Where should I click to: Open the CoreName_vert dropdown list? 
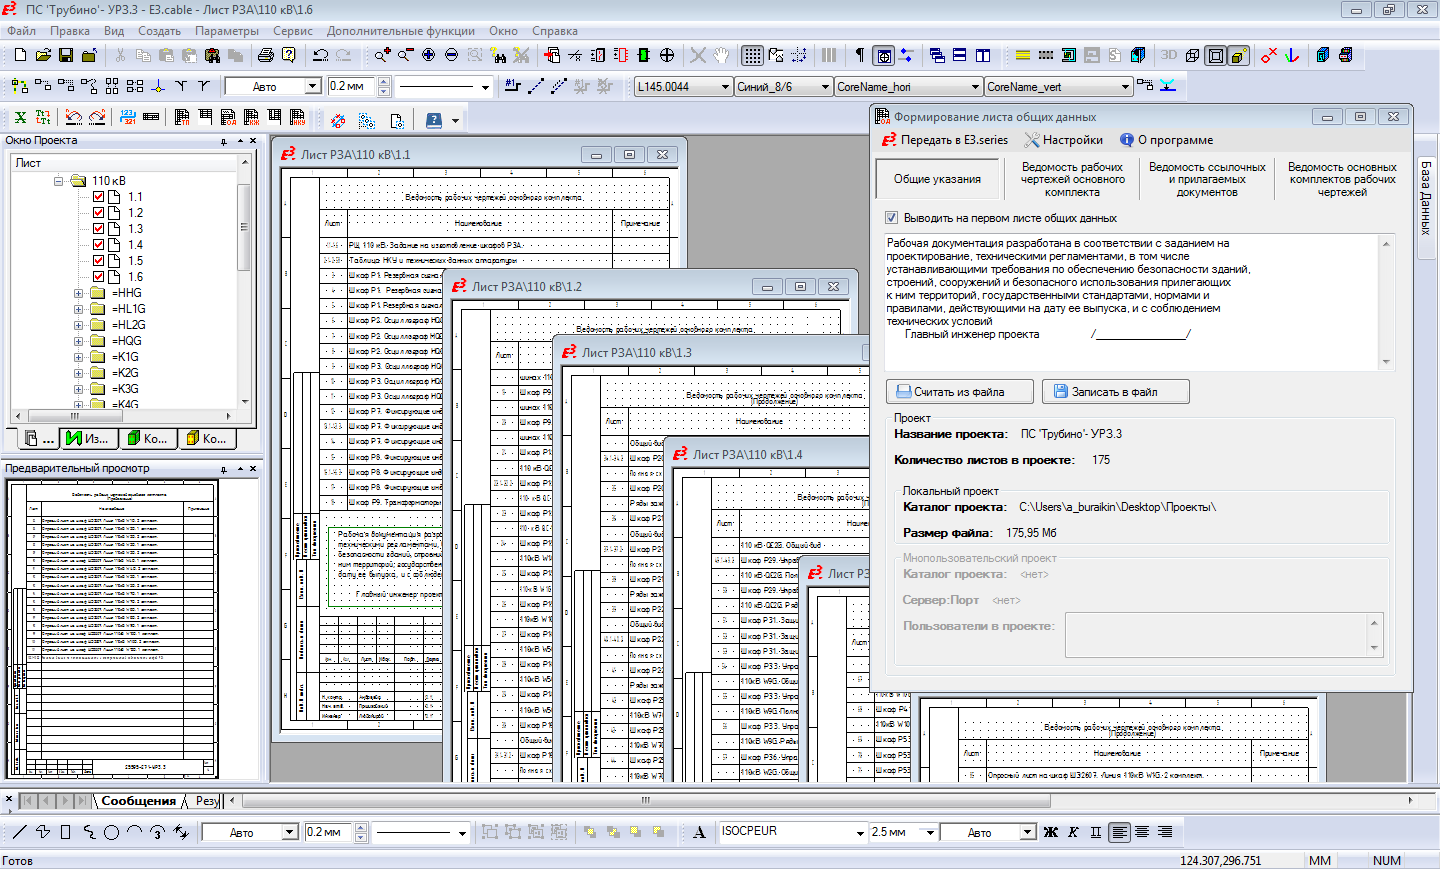coord(1125,87)
